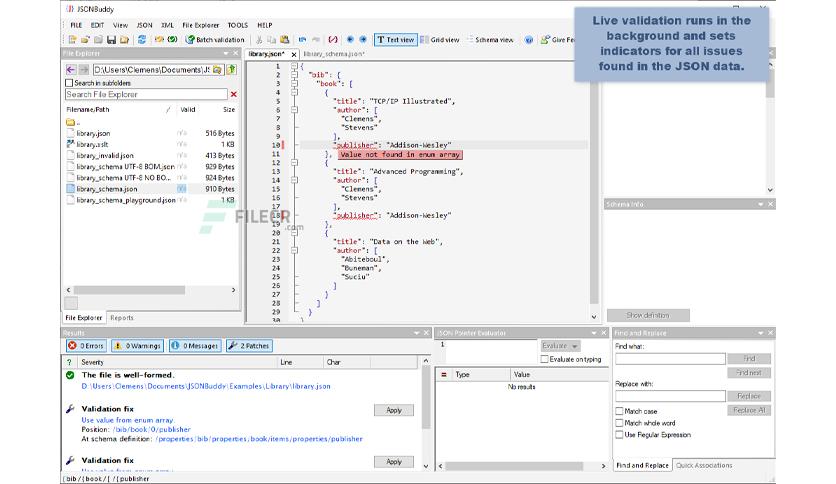This screenshot has width=836, height=484.
Task: Click green check icon beside well-formed message
Action: coord(70,375)
